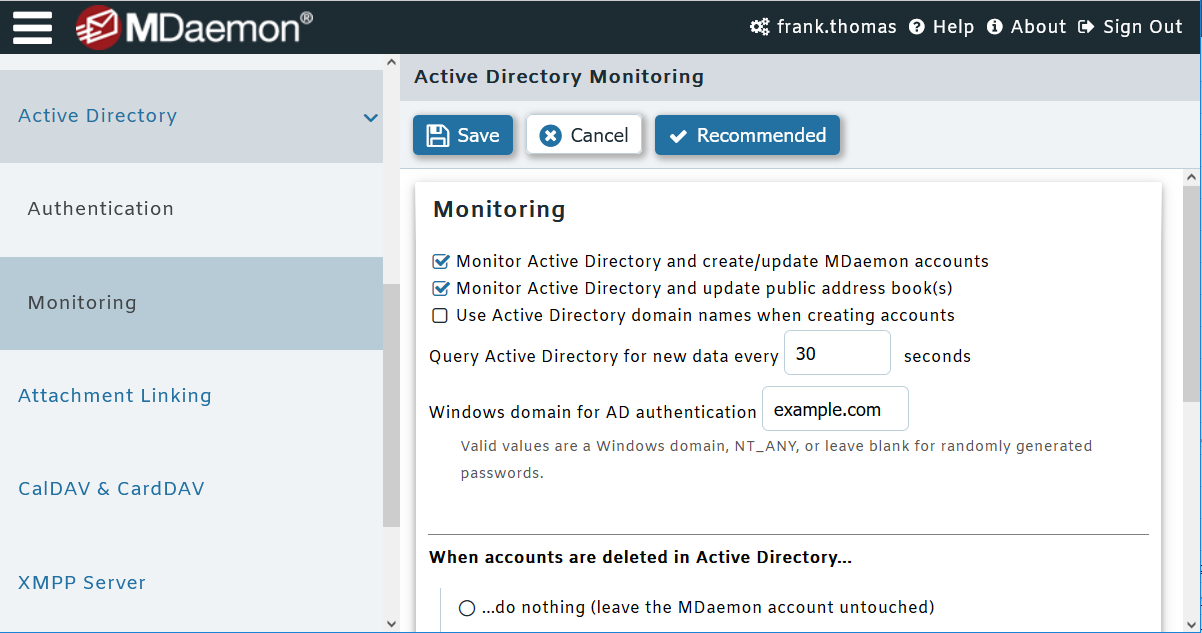Open the hamburger navigation menu
The width and height of the screenshot is (1202, 633).
[32, 27]
